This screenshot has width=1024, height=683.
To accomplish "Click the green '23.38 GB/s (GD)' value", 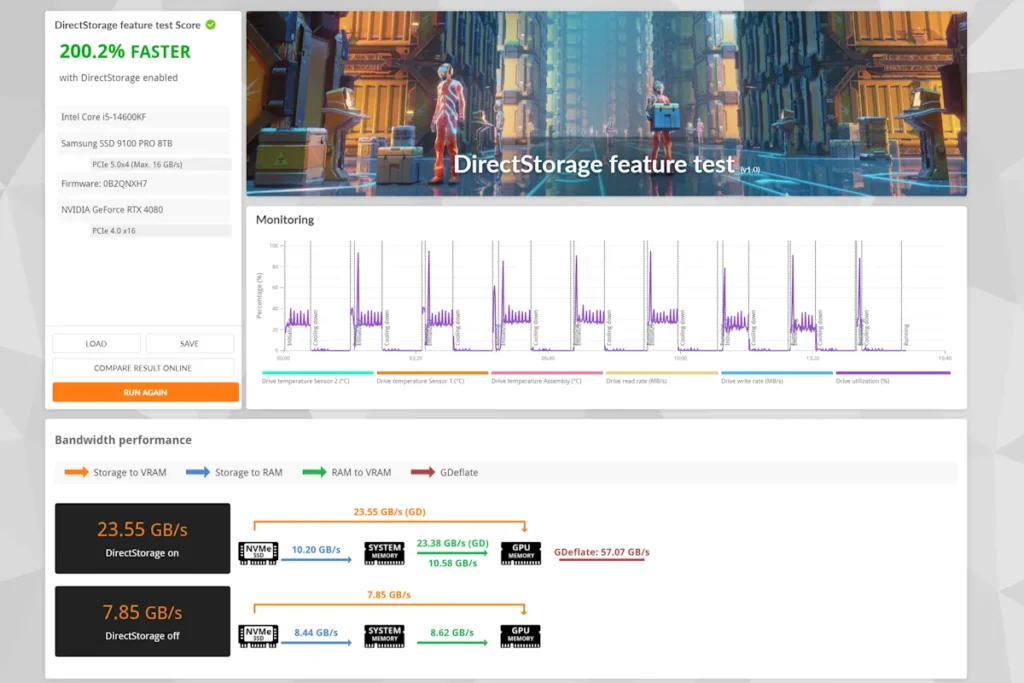I will coord(453,543).
